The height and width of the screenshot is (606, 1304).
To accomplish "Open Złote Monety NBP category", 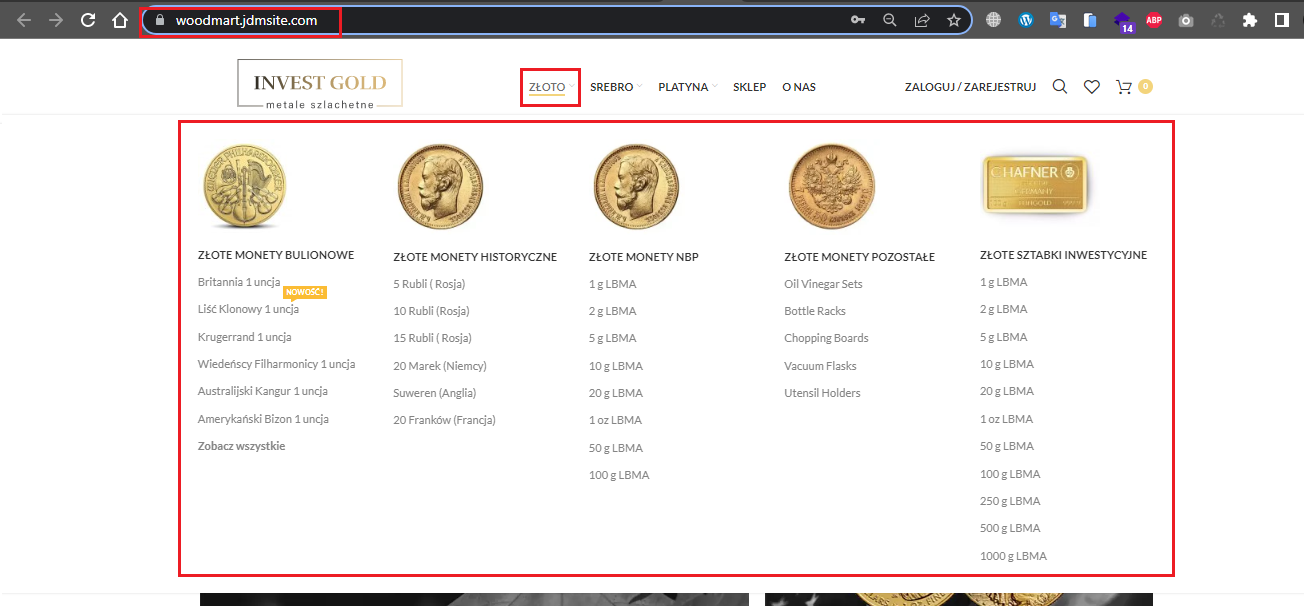I will point(644,257).
